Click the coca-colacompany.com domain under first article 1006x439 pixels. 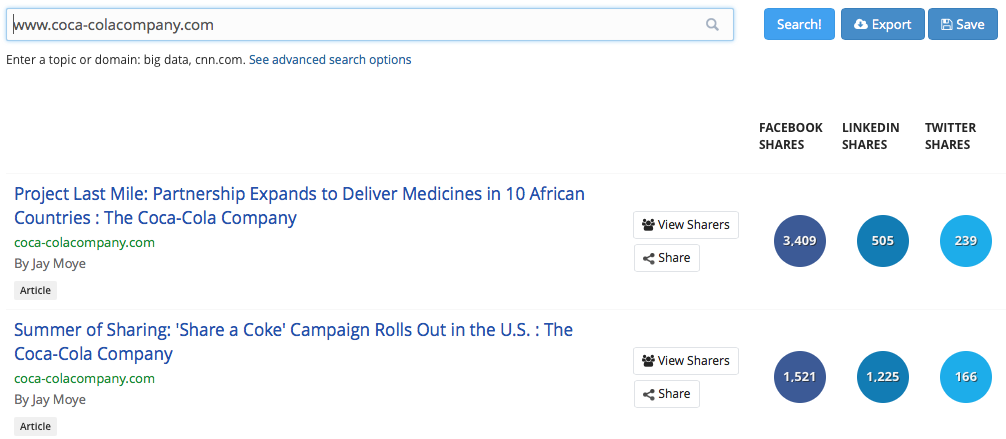(85, 242)
